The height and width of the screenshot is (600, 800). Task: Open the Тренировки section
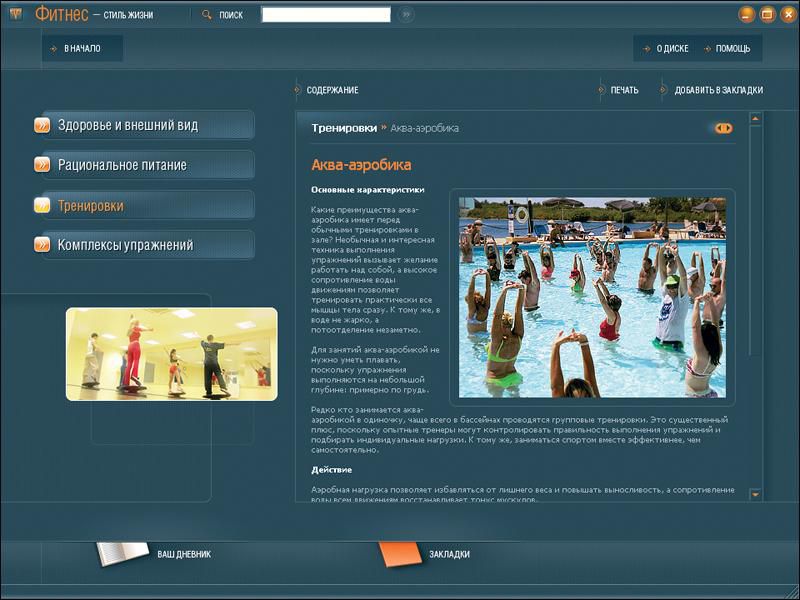tap(90, 206)
